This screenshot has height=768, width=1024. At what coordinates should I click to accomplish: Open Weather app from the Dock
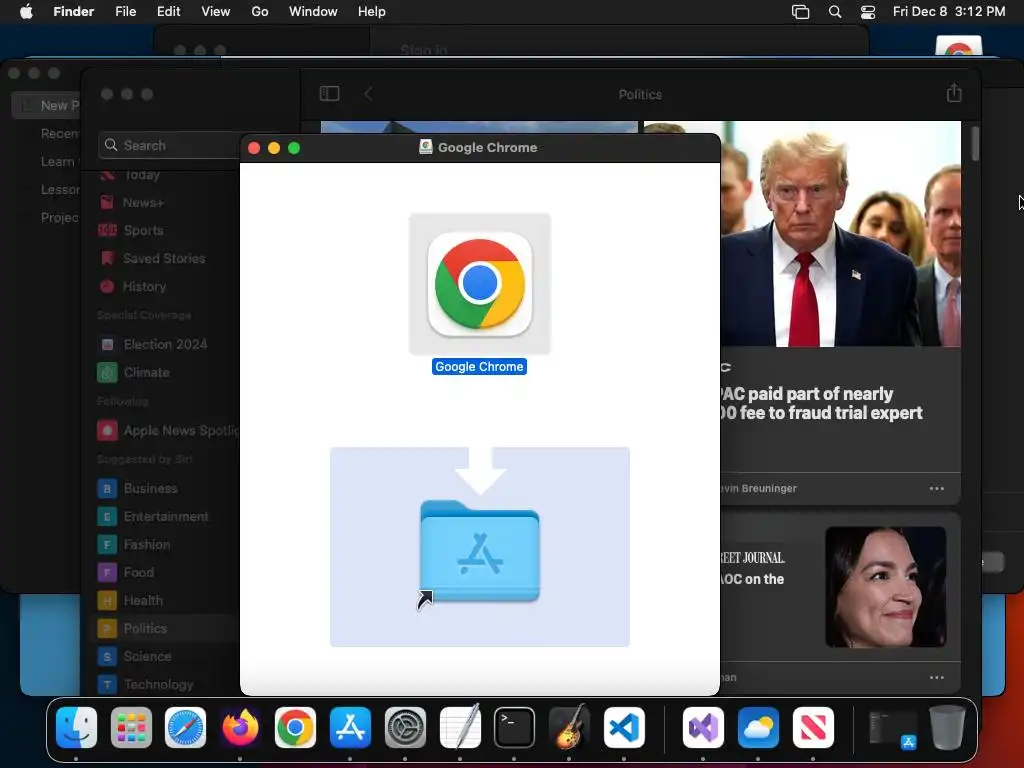(x=758, y=727)
